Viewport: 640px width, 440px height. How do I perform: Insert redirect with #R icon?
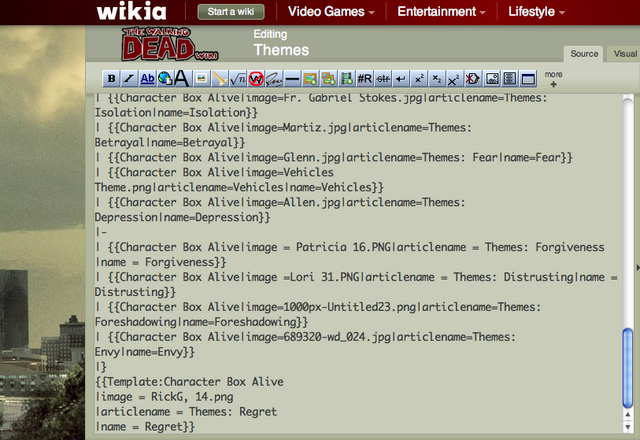coord(364,78)
